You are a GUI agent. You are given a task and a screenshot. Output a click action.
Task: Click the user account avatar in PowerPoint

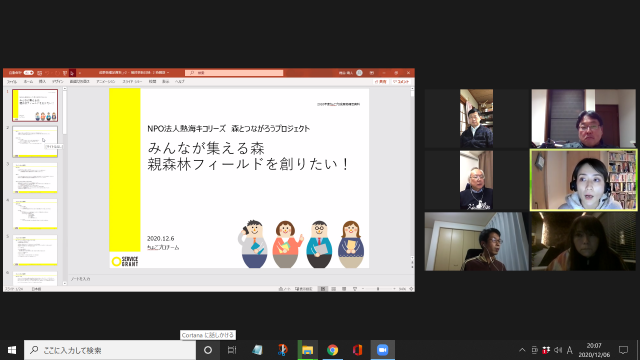click(x=359, y=73)
